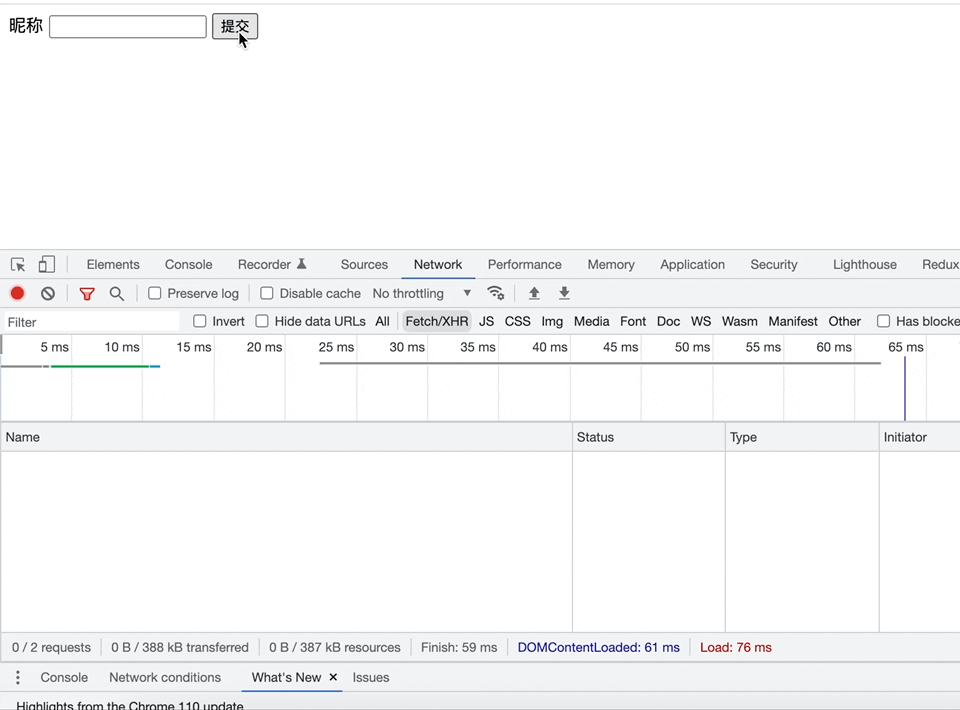Filter requests by Other
The image size is (960, 710).
pyautogui.click(x=844, y=321)
